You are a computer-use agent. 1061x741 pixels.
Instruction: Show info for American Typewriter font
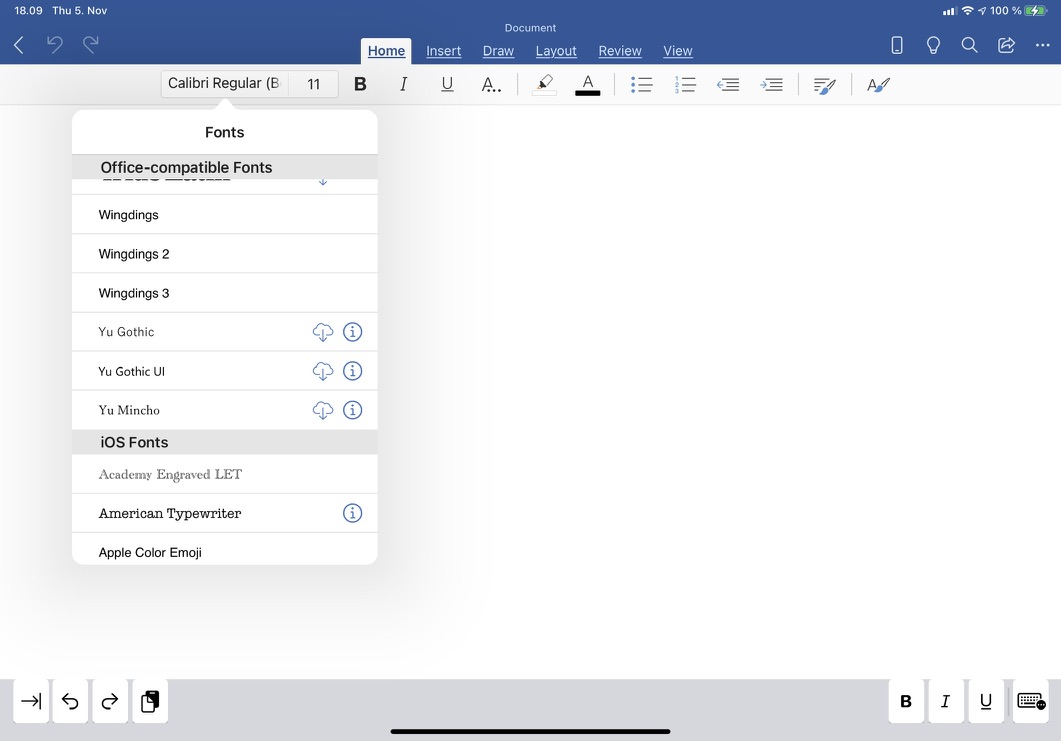coord(352,513)
